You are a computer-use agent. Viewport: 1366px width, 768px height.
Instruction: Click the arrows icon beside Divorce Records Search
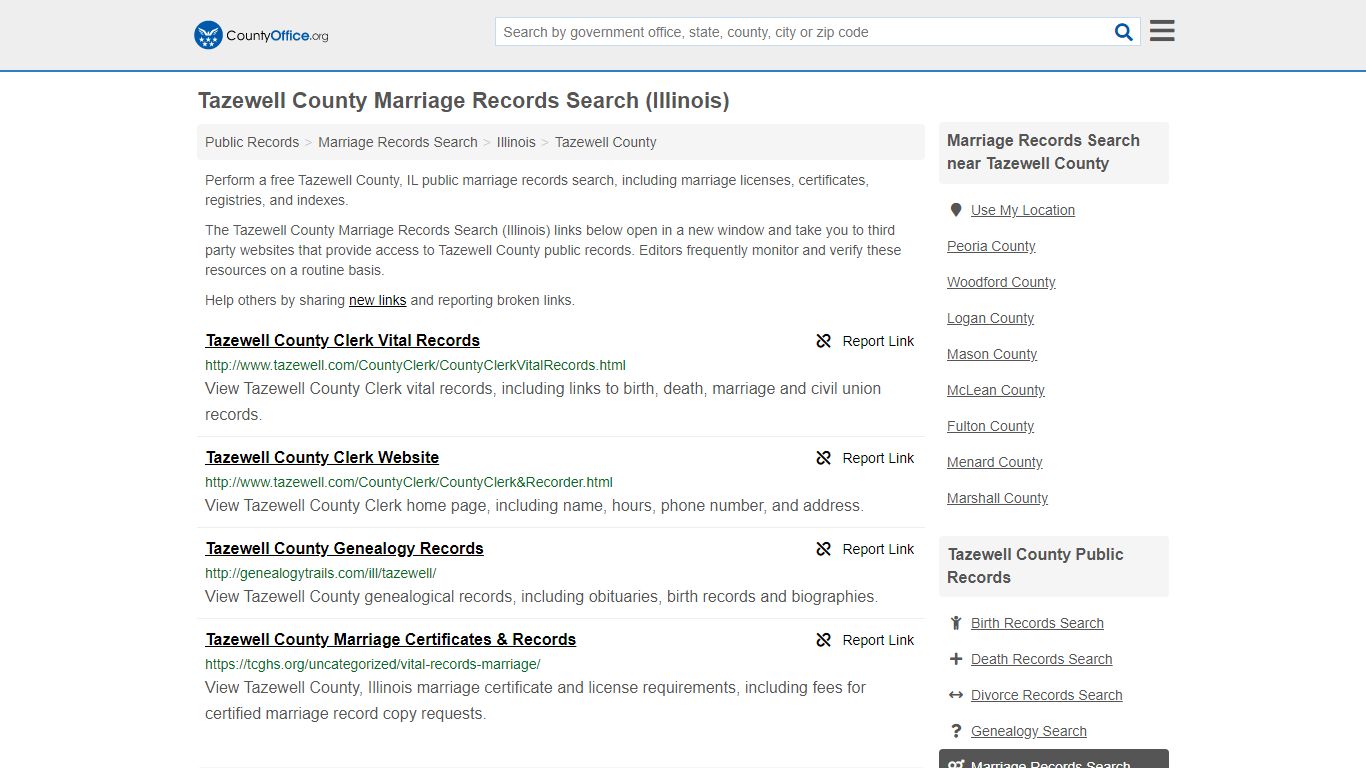[x=956, y=694]
